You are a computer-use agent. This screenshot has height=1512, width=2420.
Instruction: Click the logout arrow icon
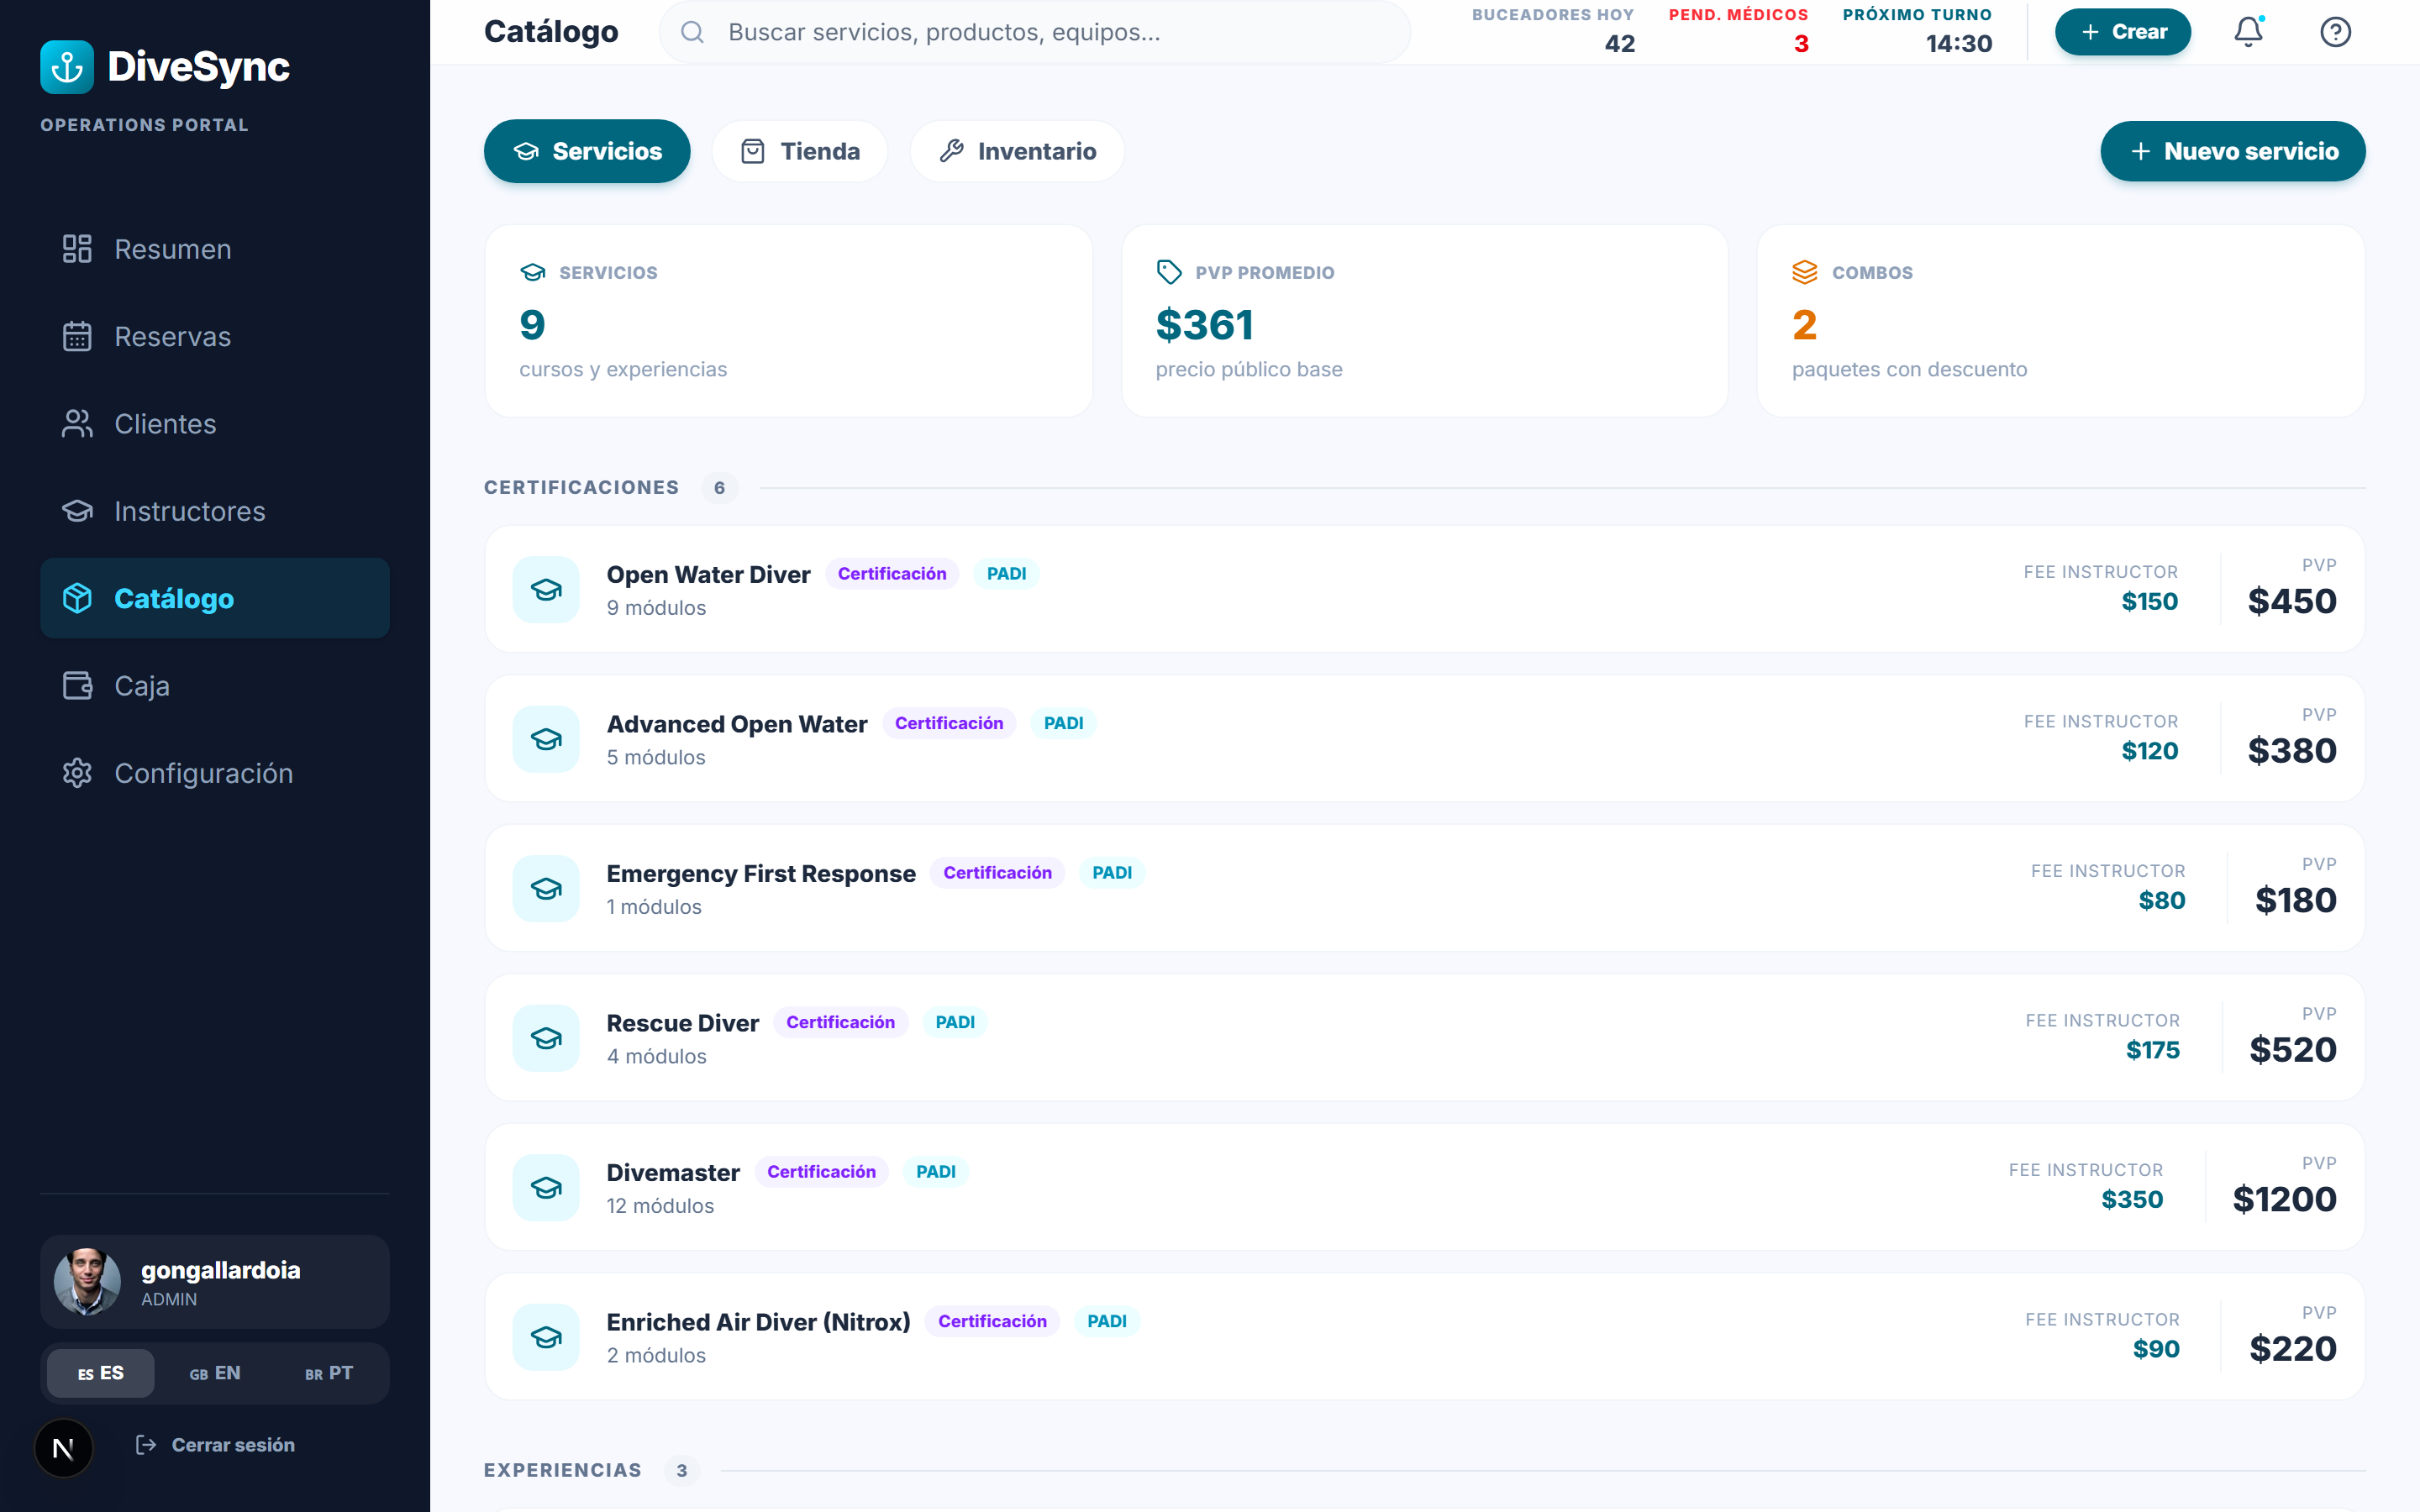pyautogui.click(x=146, y=1444)
